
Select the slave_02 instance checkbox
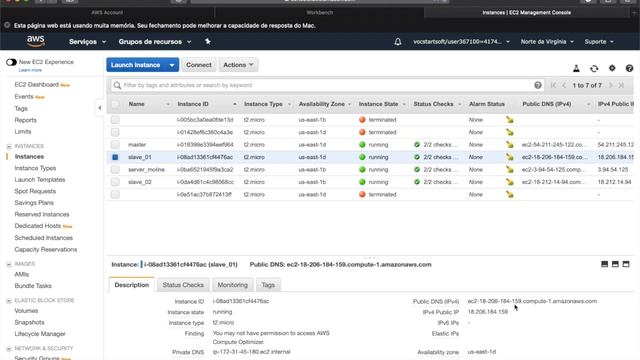point(115,182)
